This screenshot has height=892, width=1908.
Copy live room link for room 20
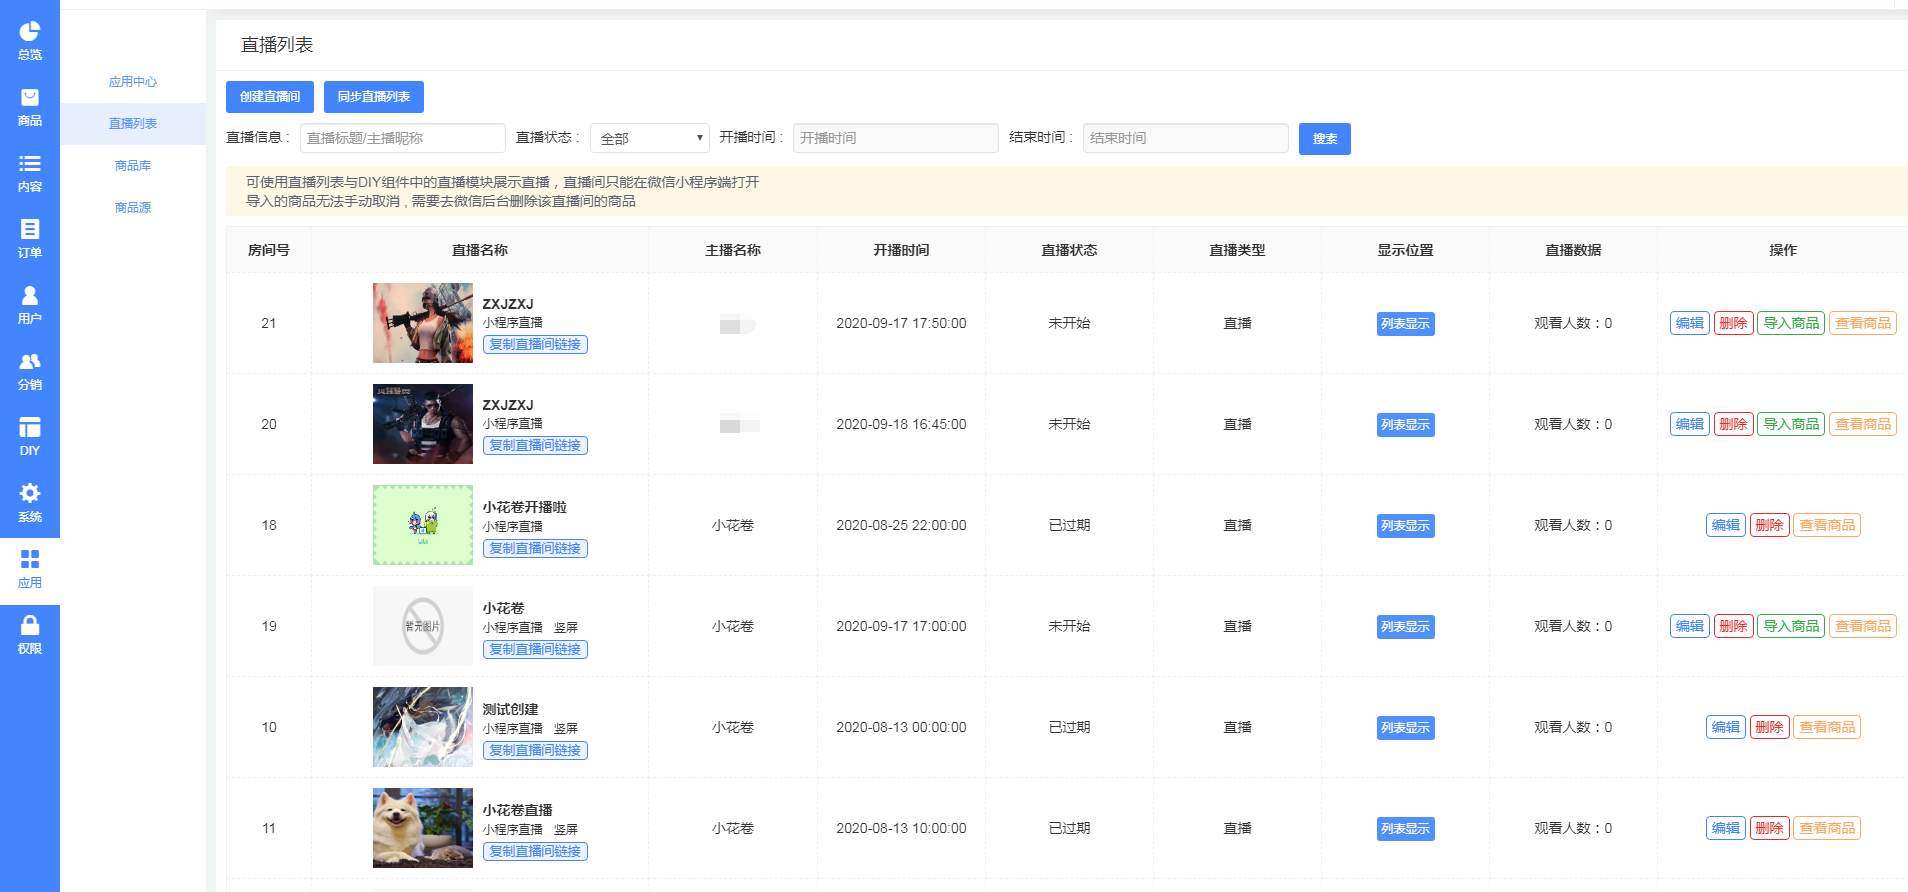[x=535, y=445]
